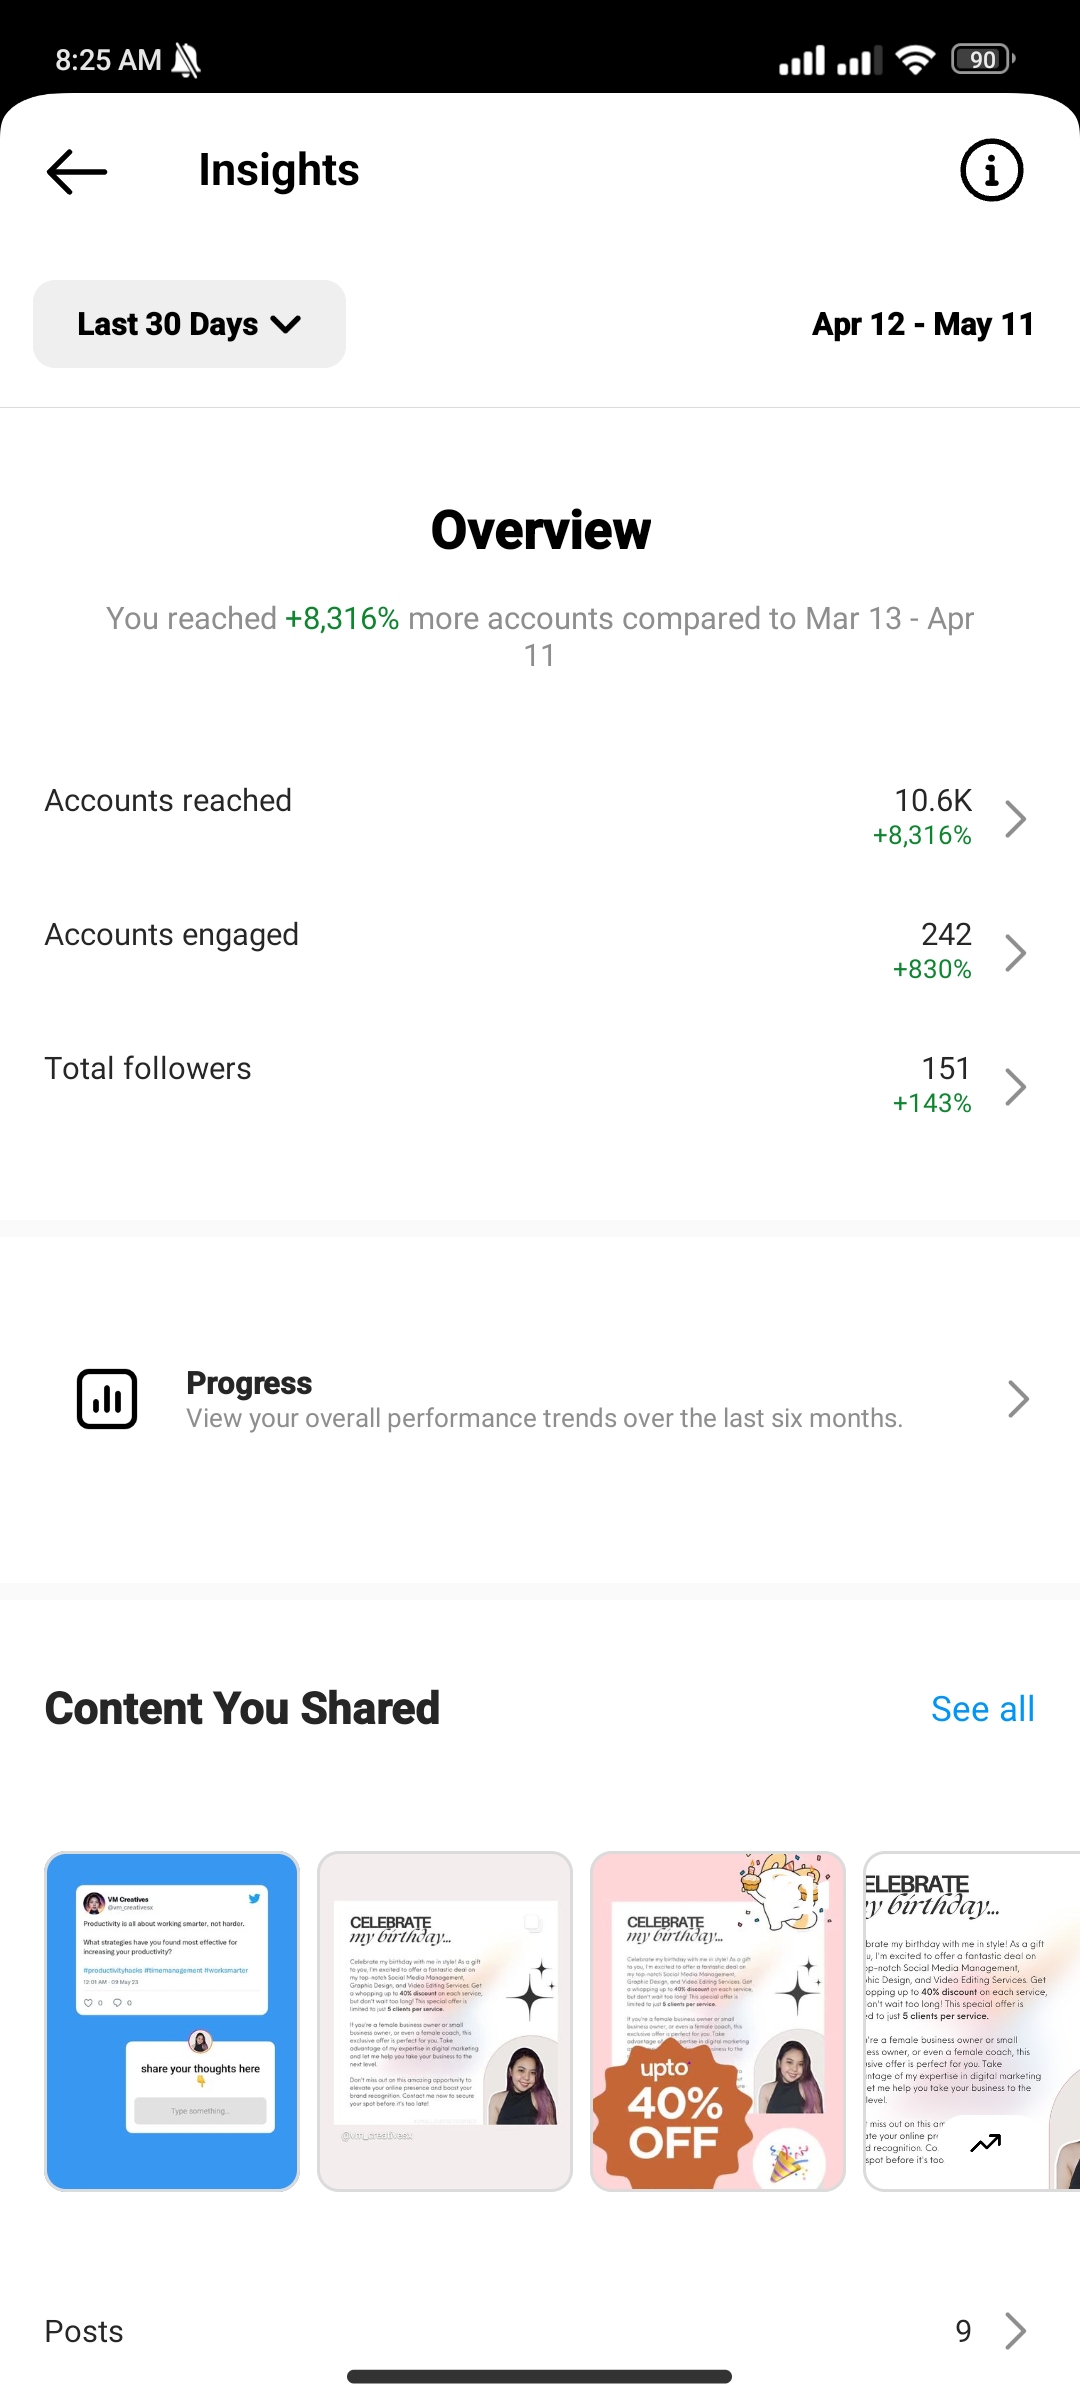Image resolution: width=1080 pixels, height=2400 pixels.
Task: Expand Total followers details chevron
Action: [x=1016, y=1086]
